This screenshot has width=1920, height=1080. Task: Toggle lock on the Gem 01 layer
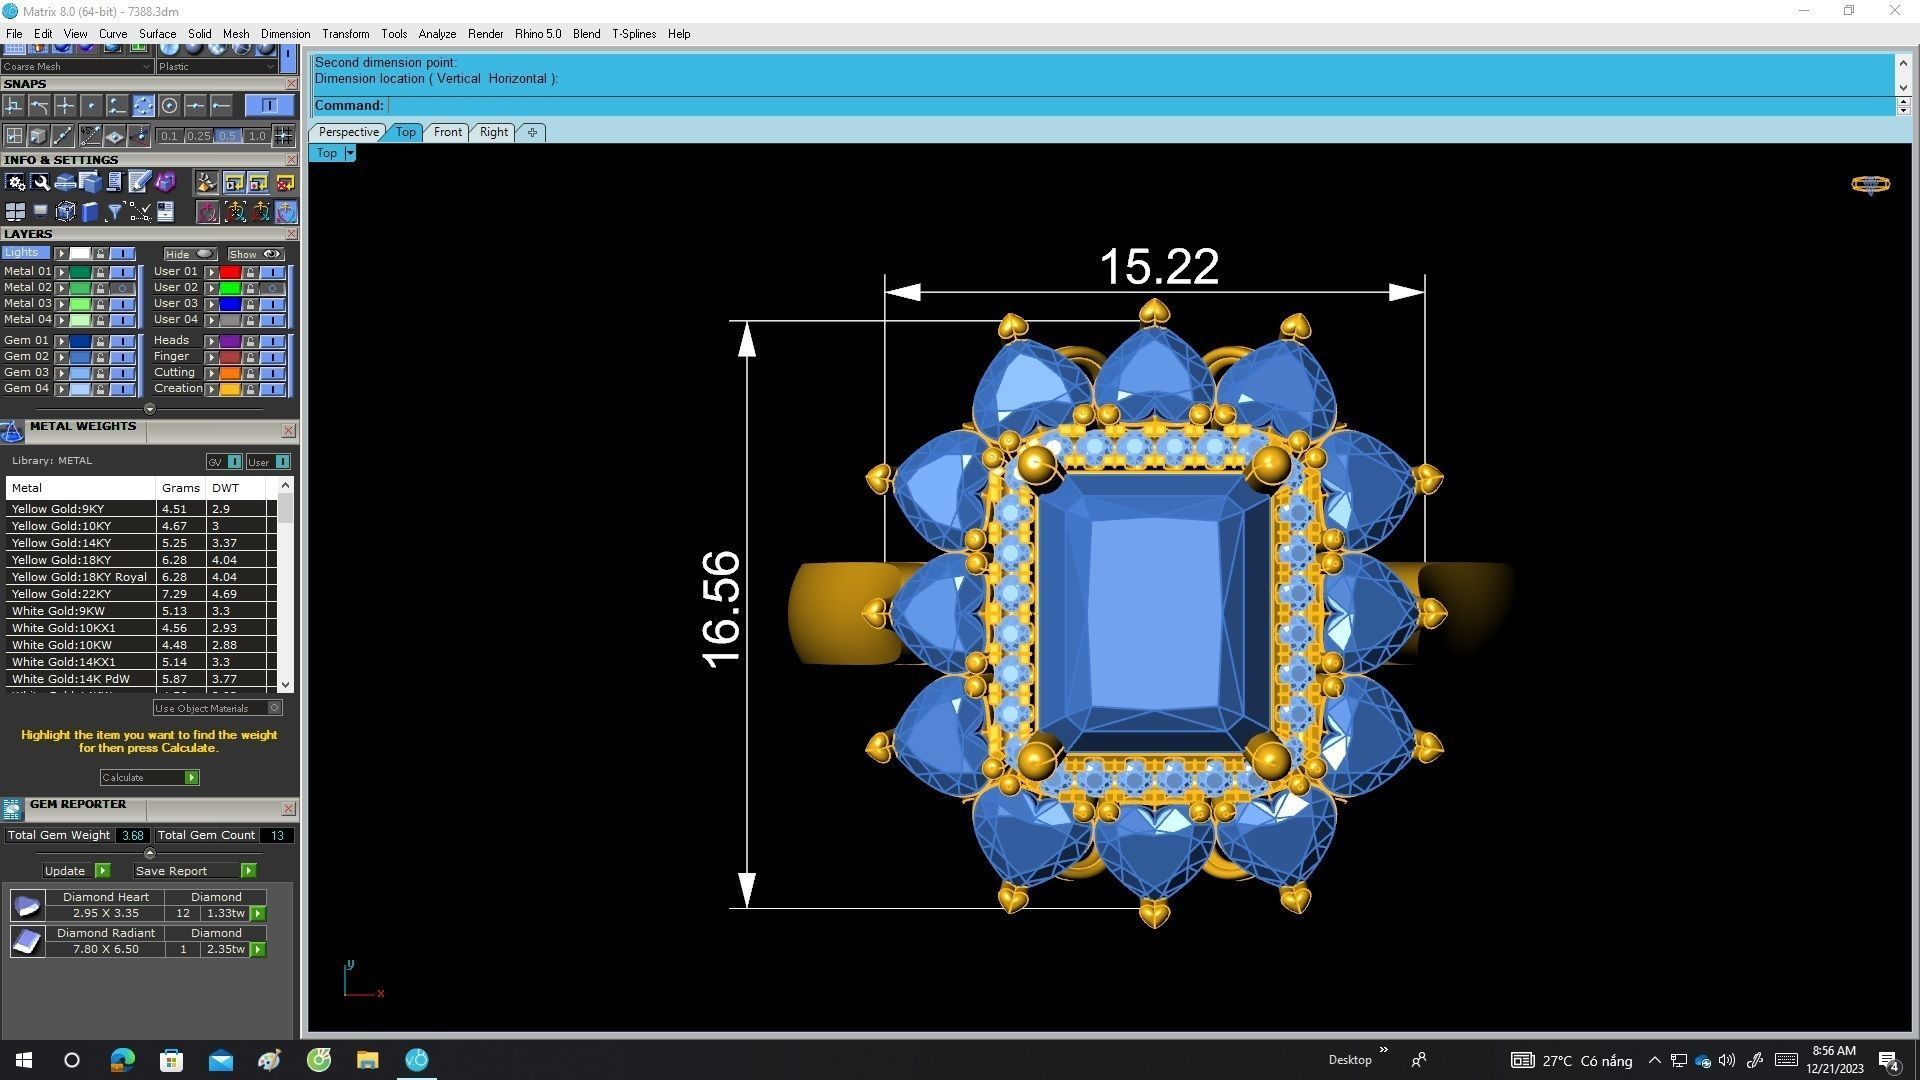tap(100, 341)
